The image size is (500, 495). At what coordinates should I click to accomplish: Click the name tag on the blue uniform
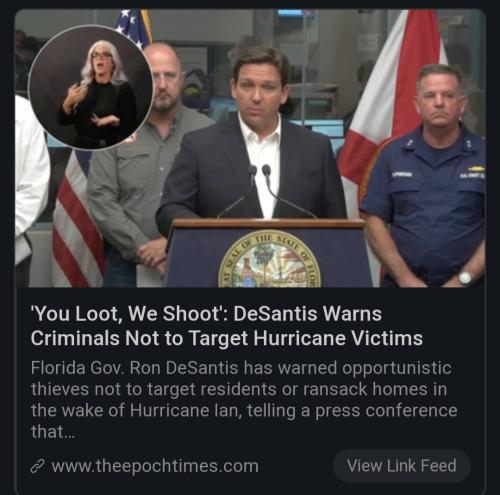point(403,174)
